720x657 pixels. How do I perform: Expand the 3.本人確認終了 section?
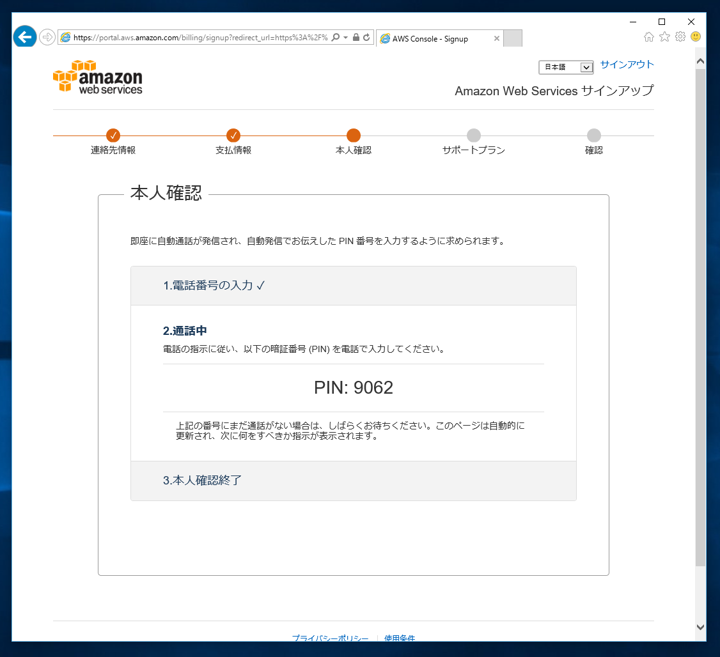coord(353,481)
